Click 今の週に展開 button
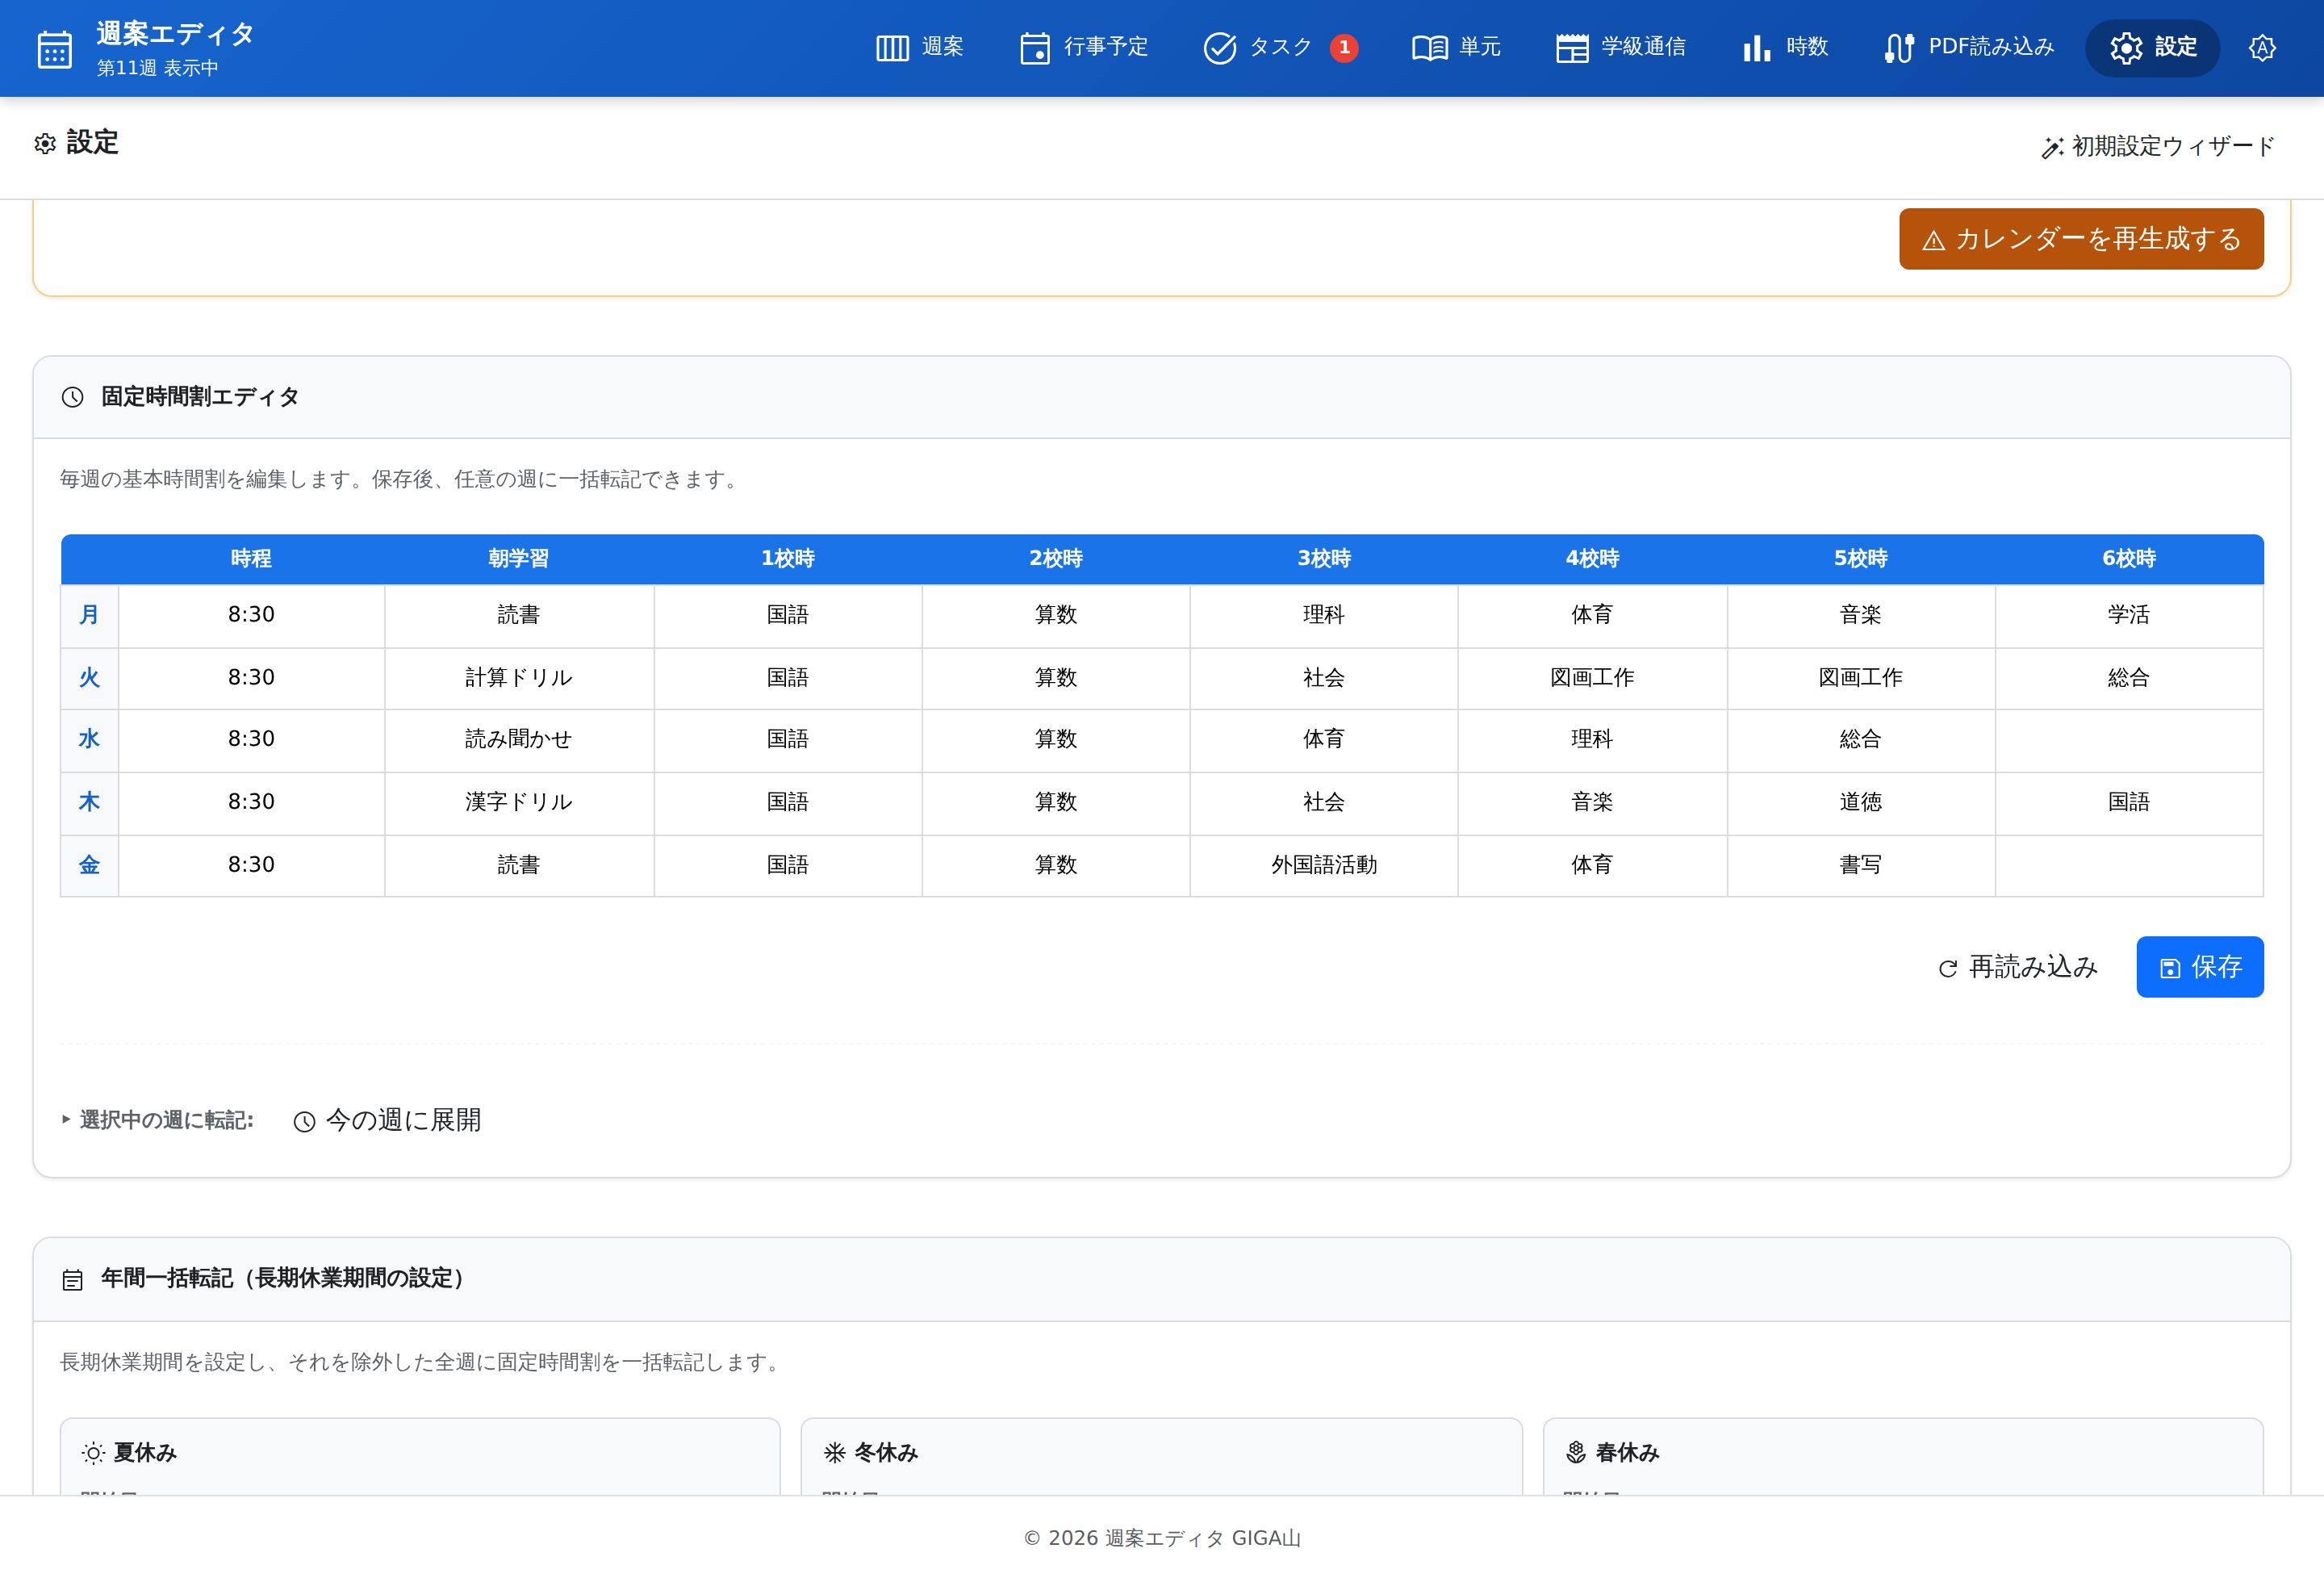2324x1582 pixels. tap(387, 1120)
